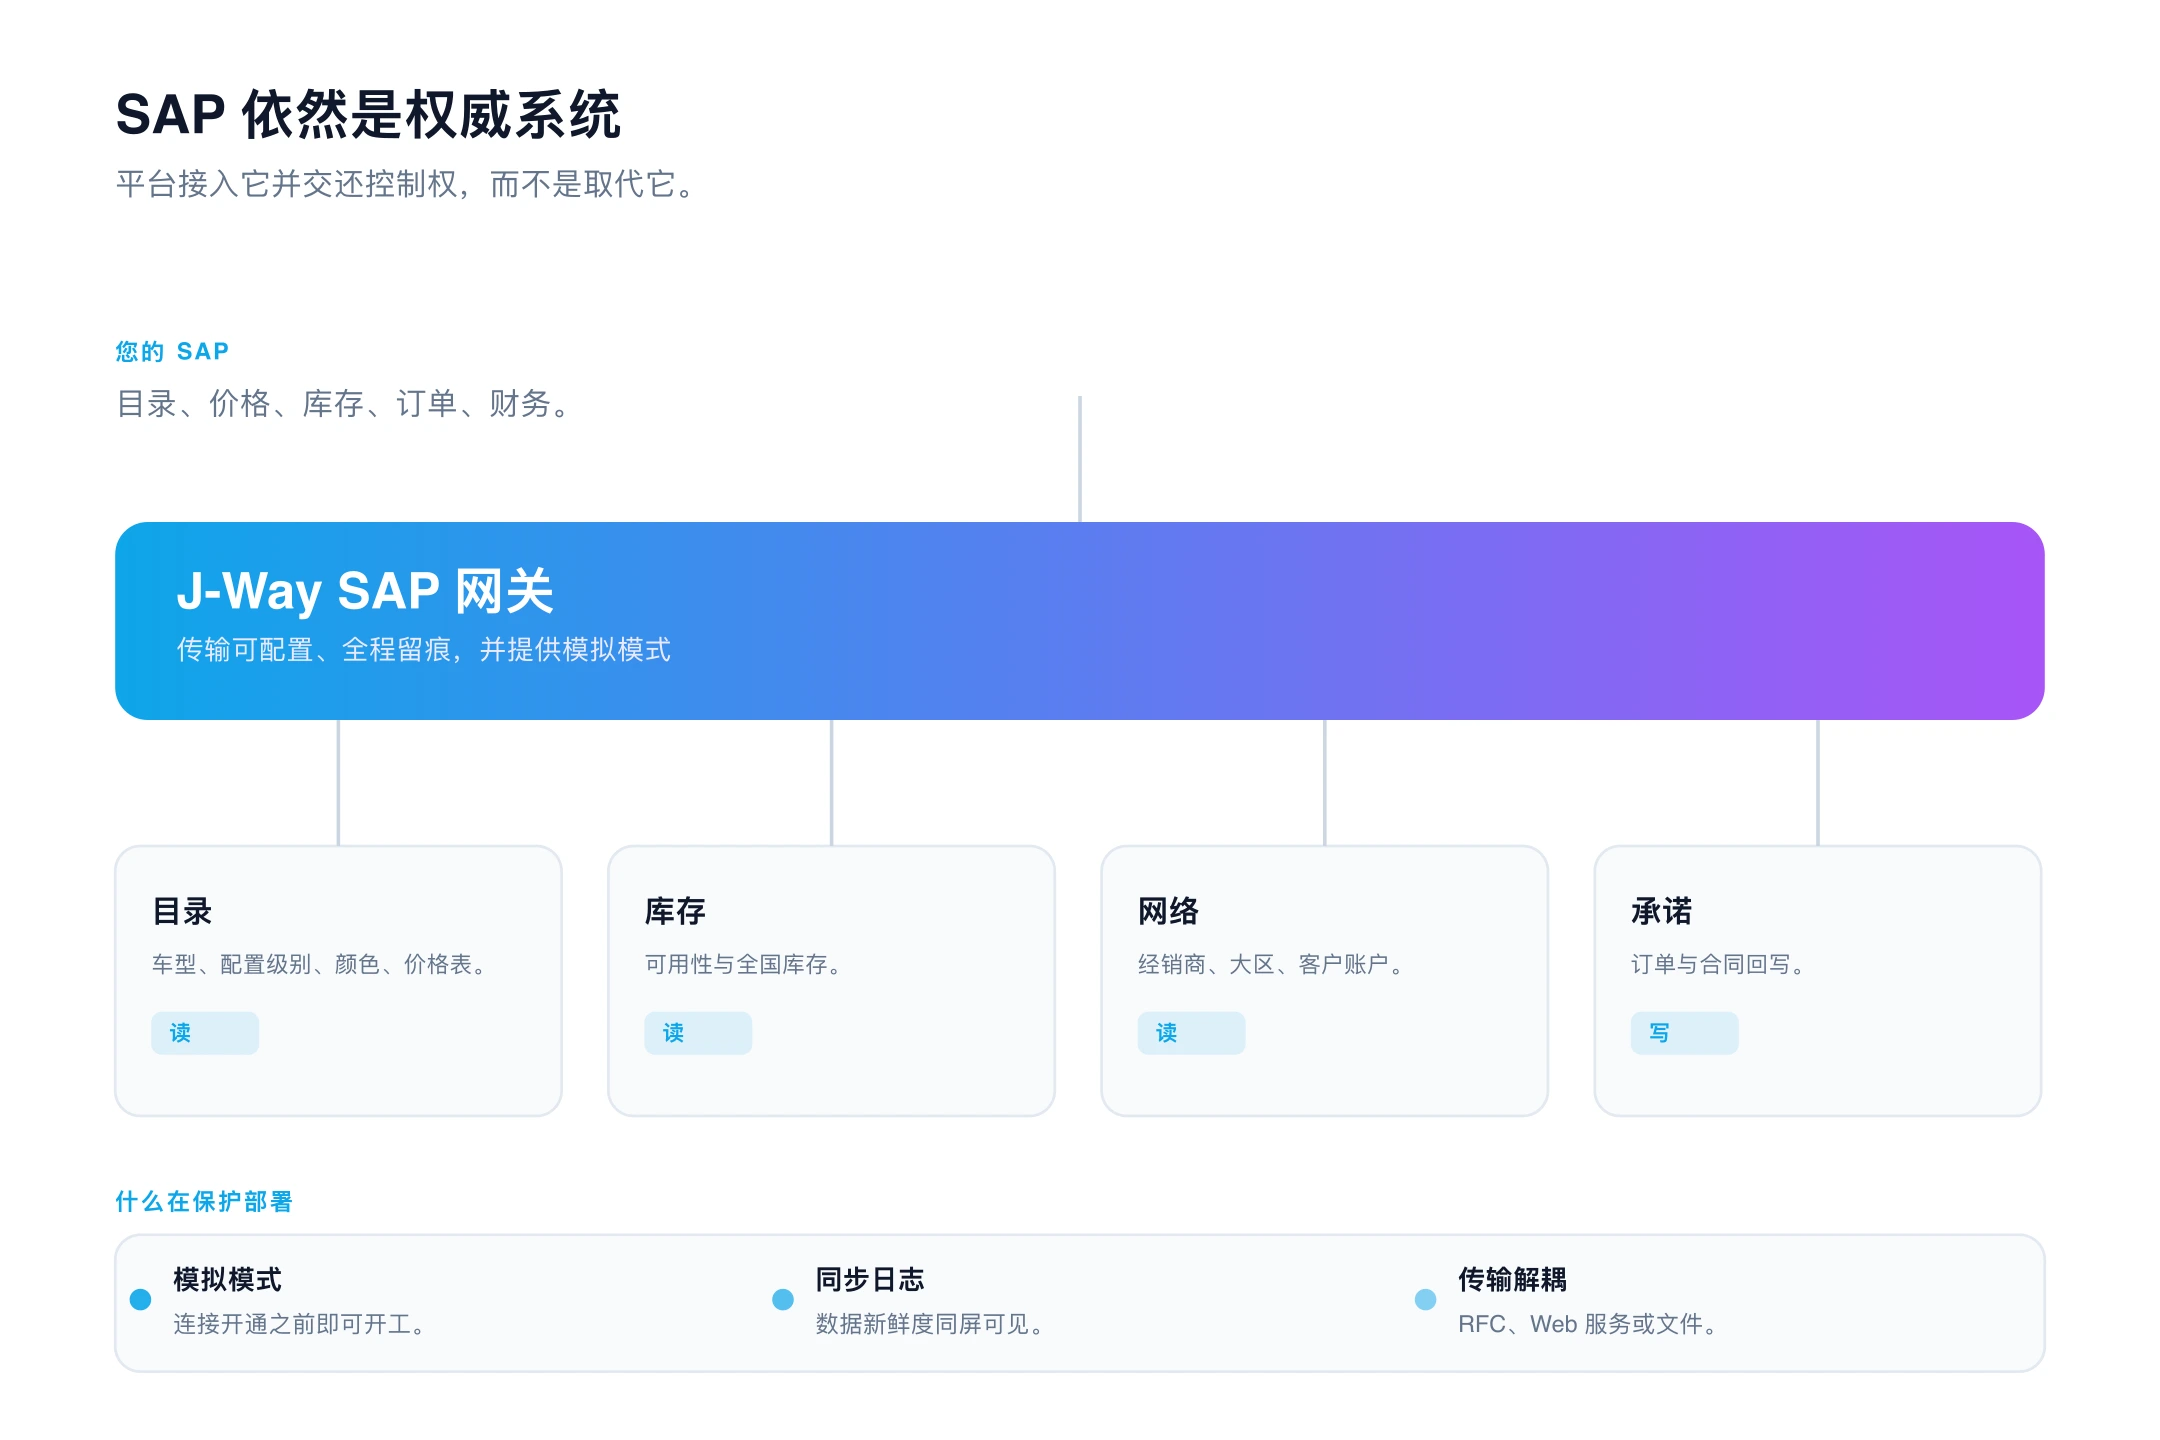Click the 模拟模式 heading
The image size is (2160, 1440).
(x=227, y=1279)
